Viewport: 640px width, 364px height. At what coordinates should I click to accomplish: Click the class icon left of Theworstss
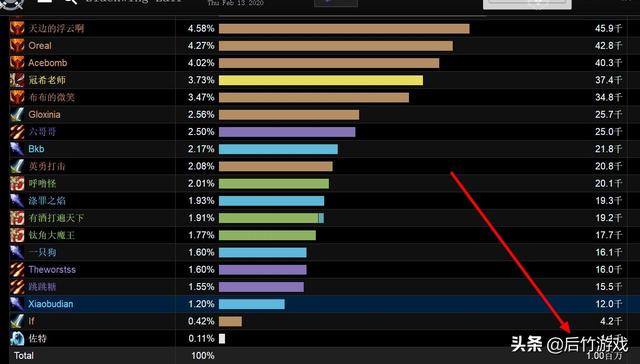pos(17,270)
